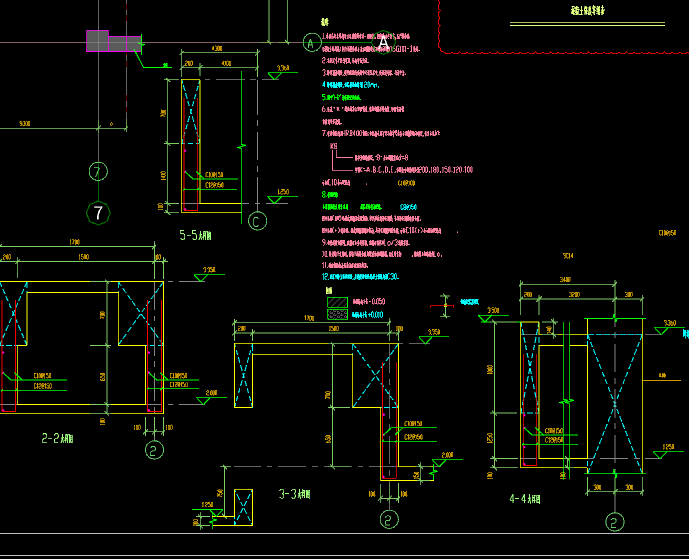689x559 pixels.
Task: Select axis bubble 2 below section 4-4
Action: pos(614,521)
